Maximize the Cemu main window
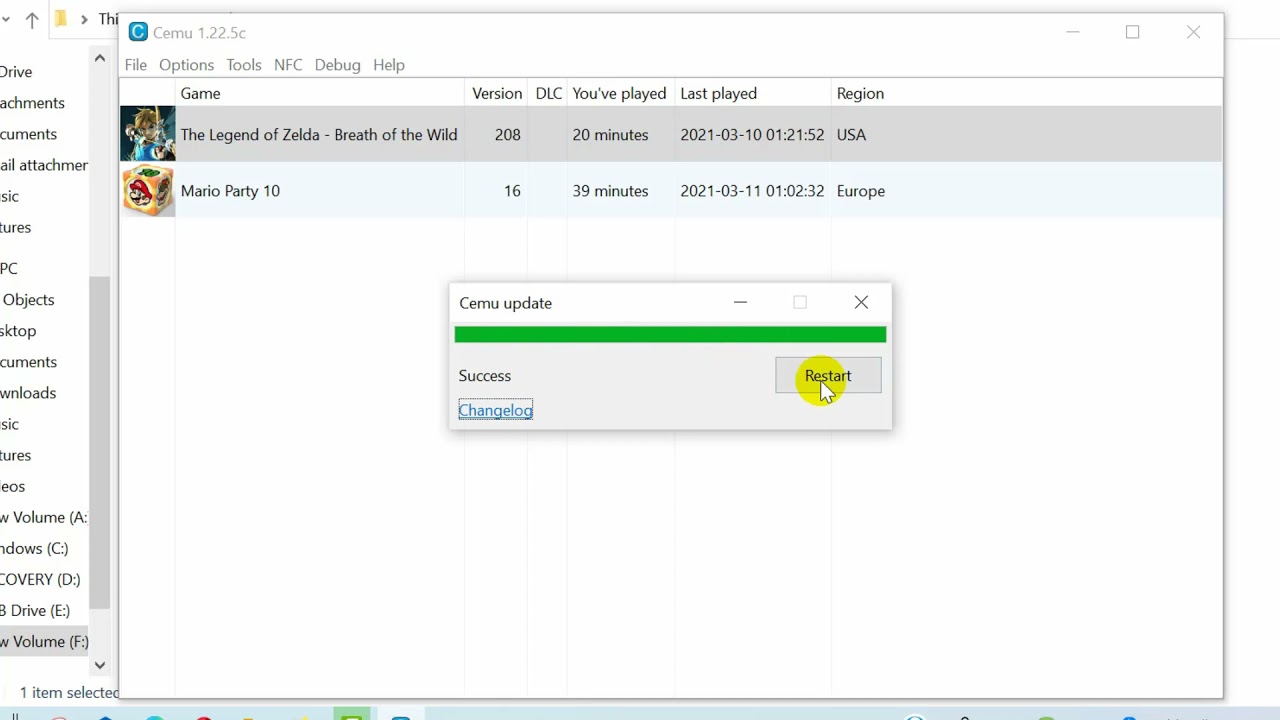This screenshot has width=1280, height=720. 1132,32
